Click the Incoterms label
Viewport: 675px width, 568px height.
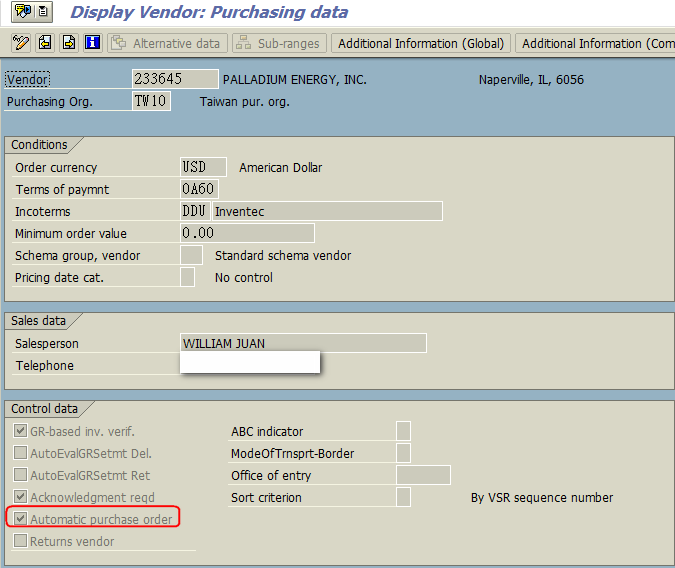(x=43, y=211)
